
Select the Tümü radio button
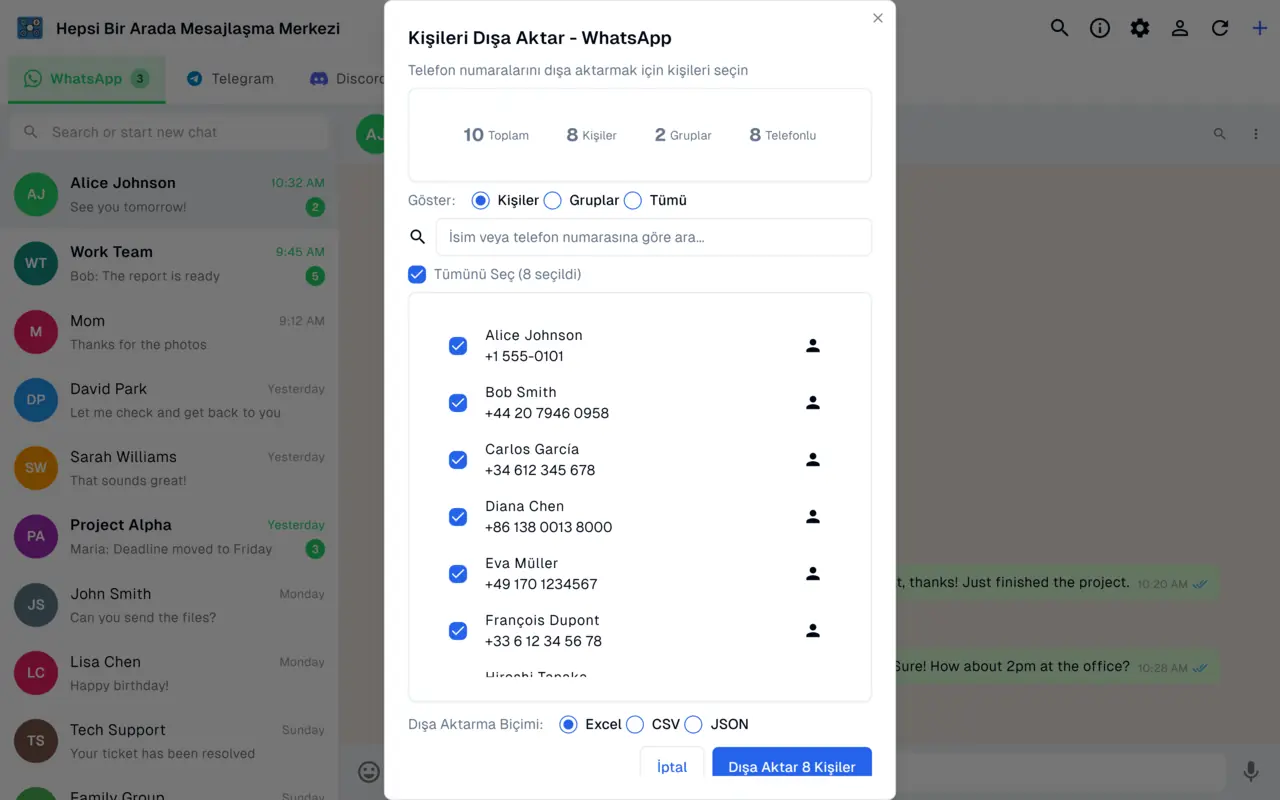632,200
